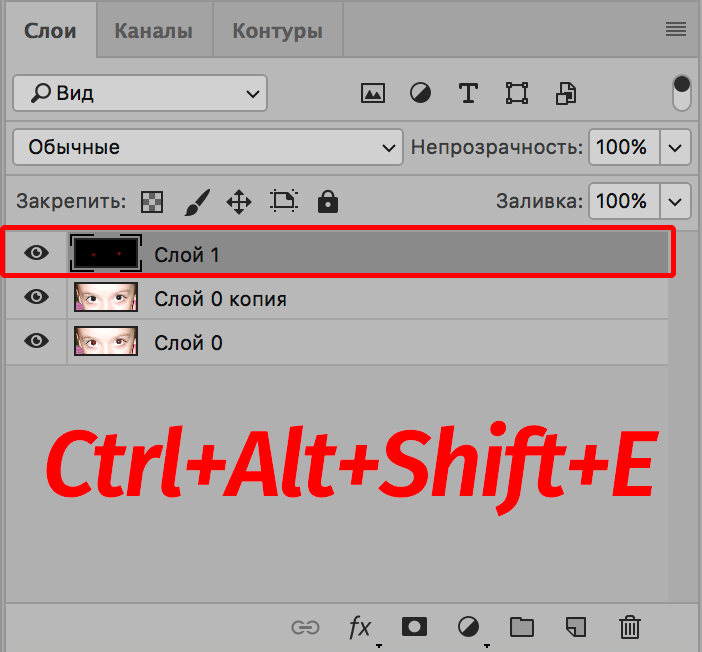Hide the Слой 0 layer
The width and height of the screenshot is (702, 652).
(36, 341)
